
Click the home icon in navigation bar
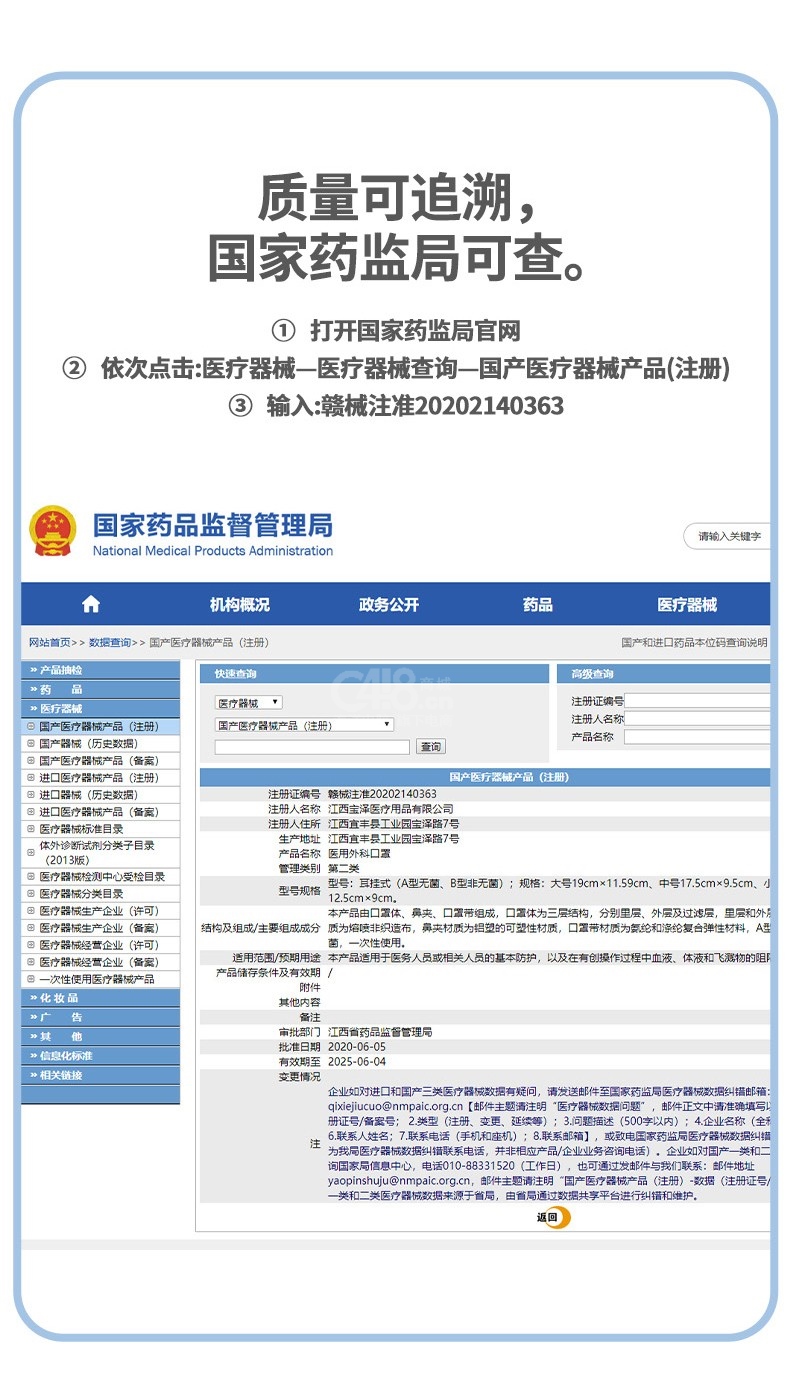pyautogui.click(x=91, y=604)
